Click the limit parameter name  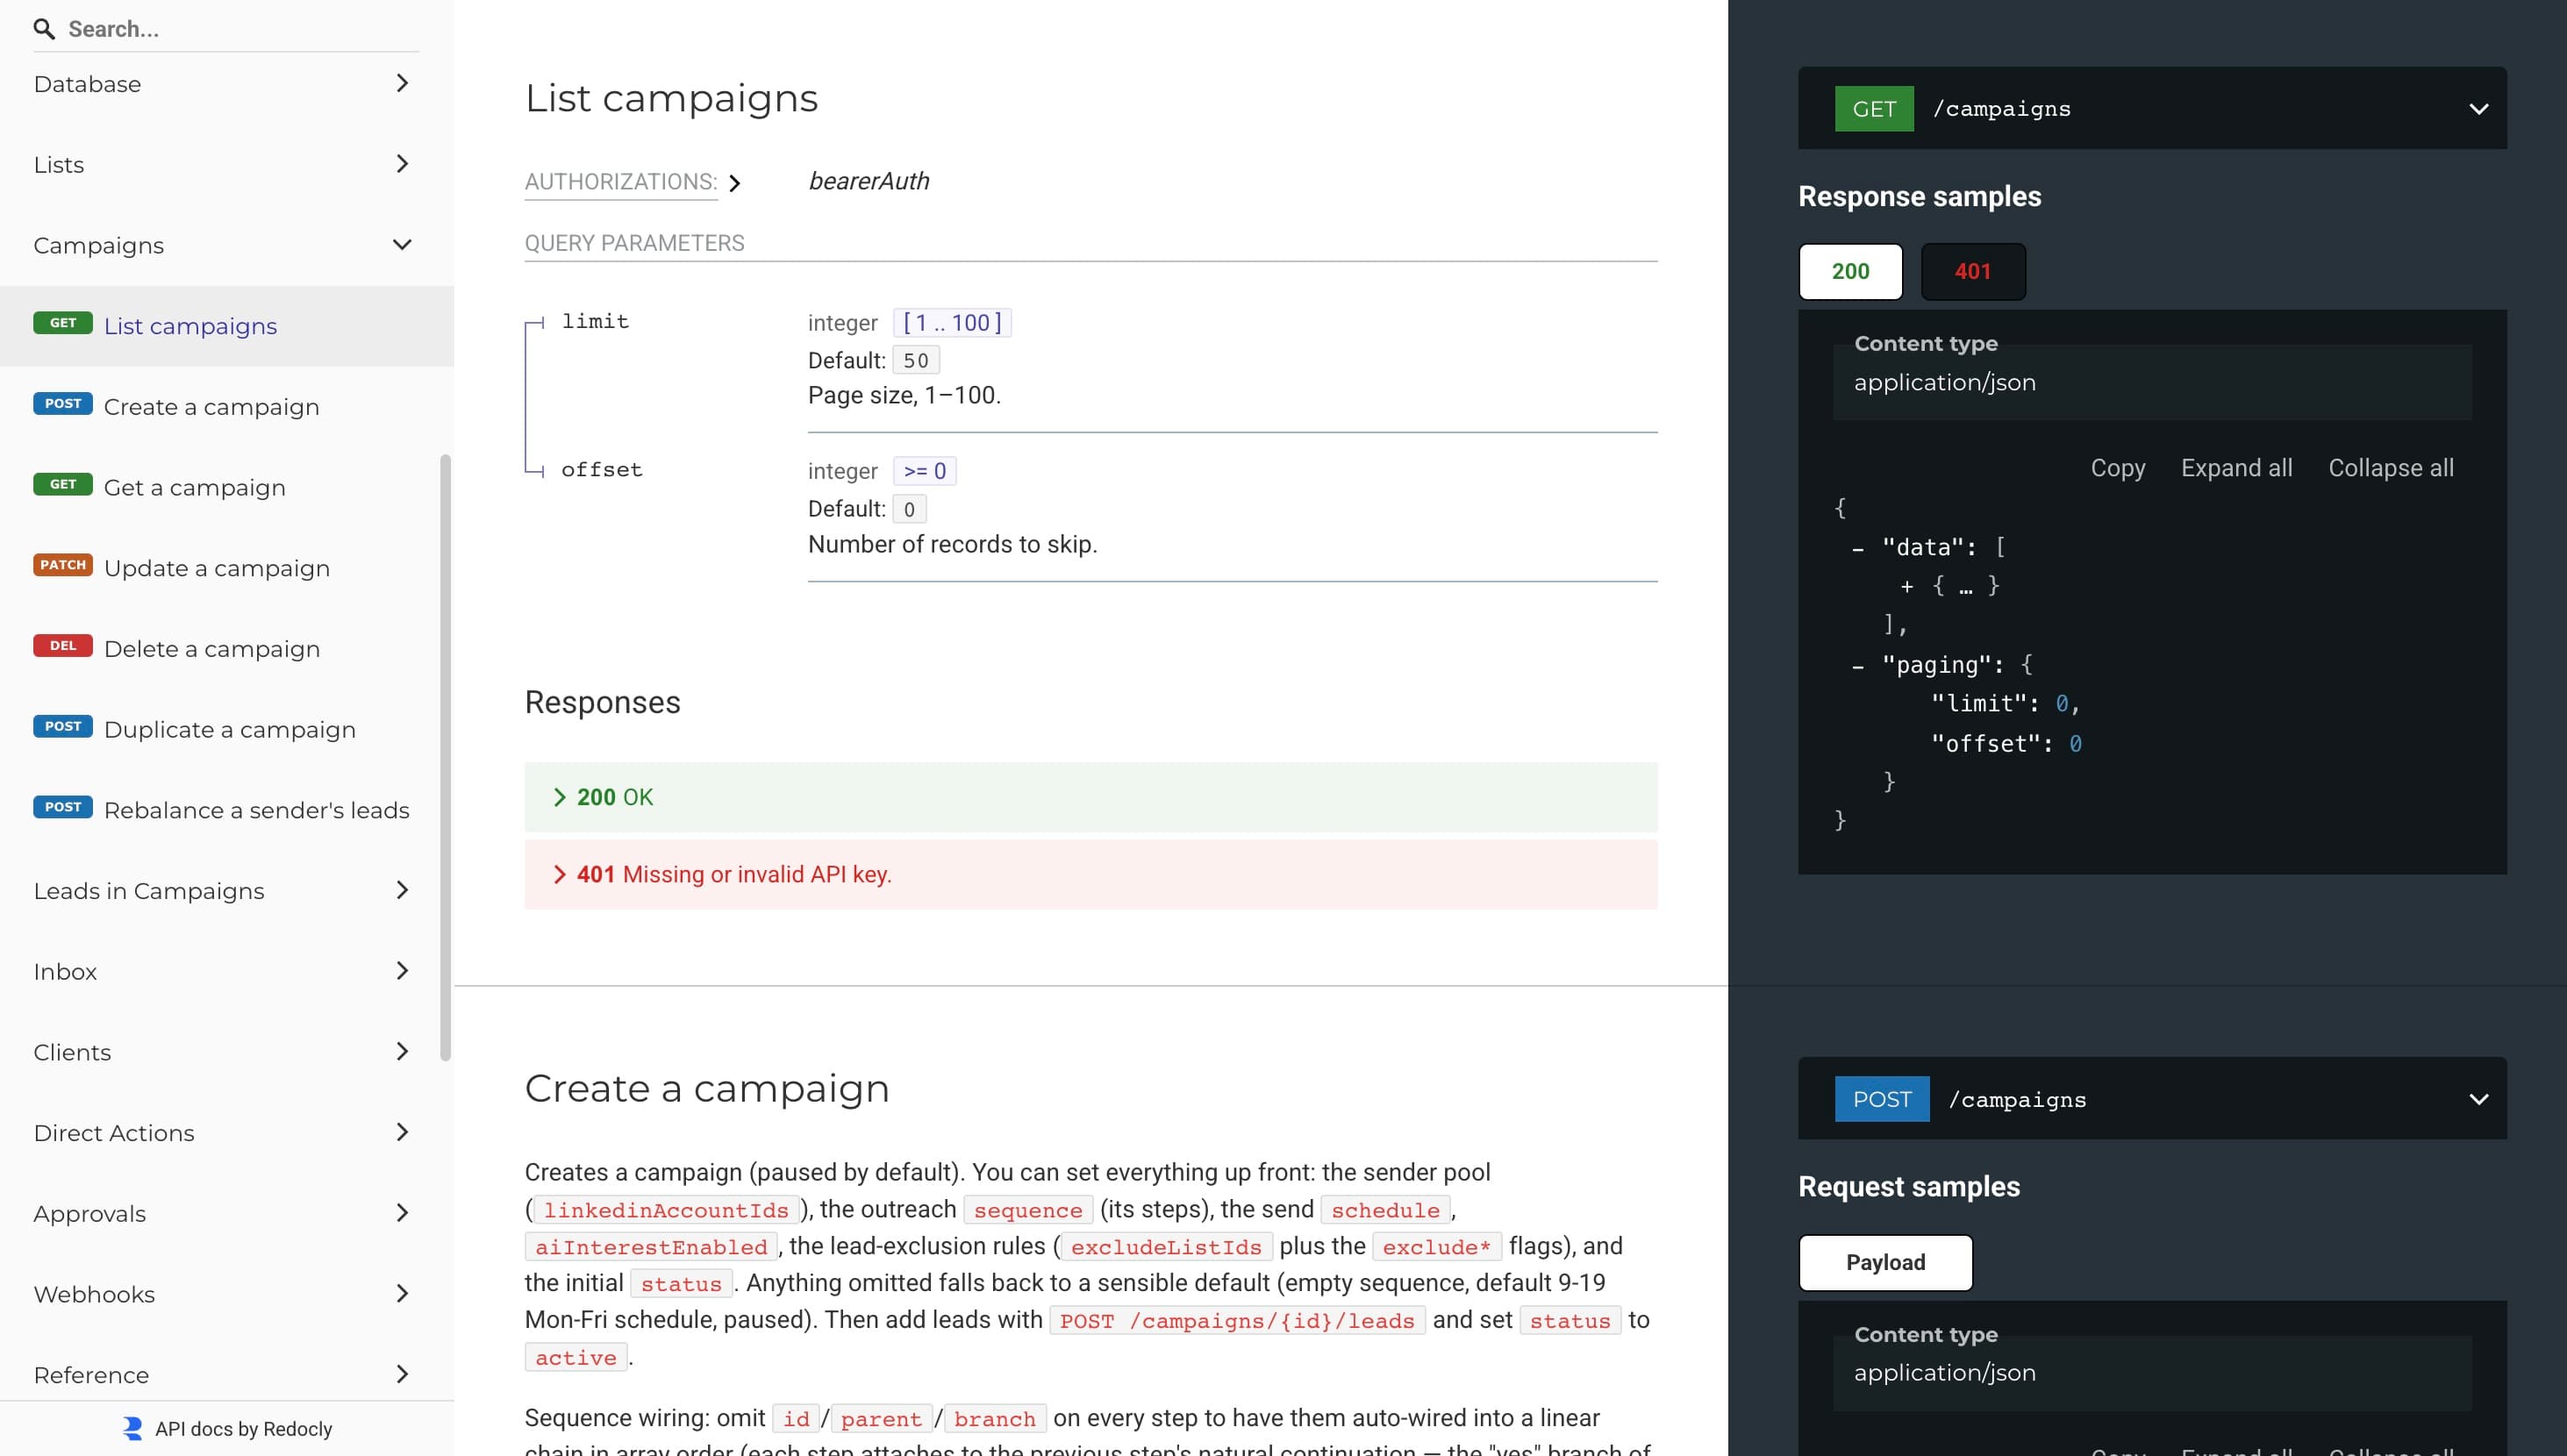click(595, 321)
